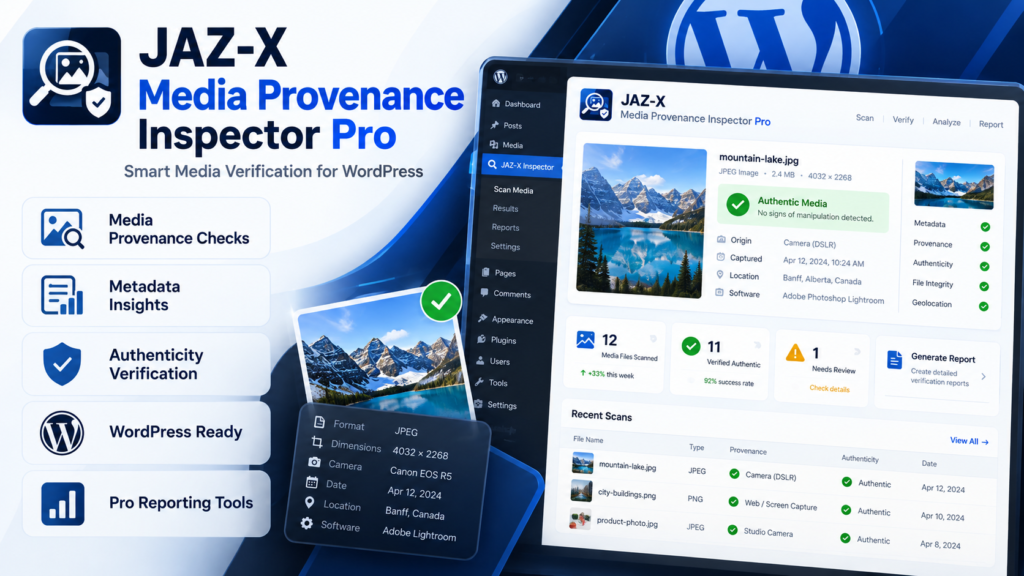This screenshot has width=1024, height=576.
Task: Click the Software gear icon in metadata card
Action: tap(306, 523)
